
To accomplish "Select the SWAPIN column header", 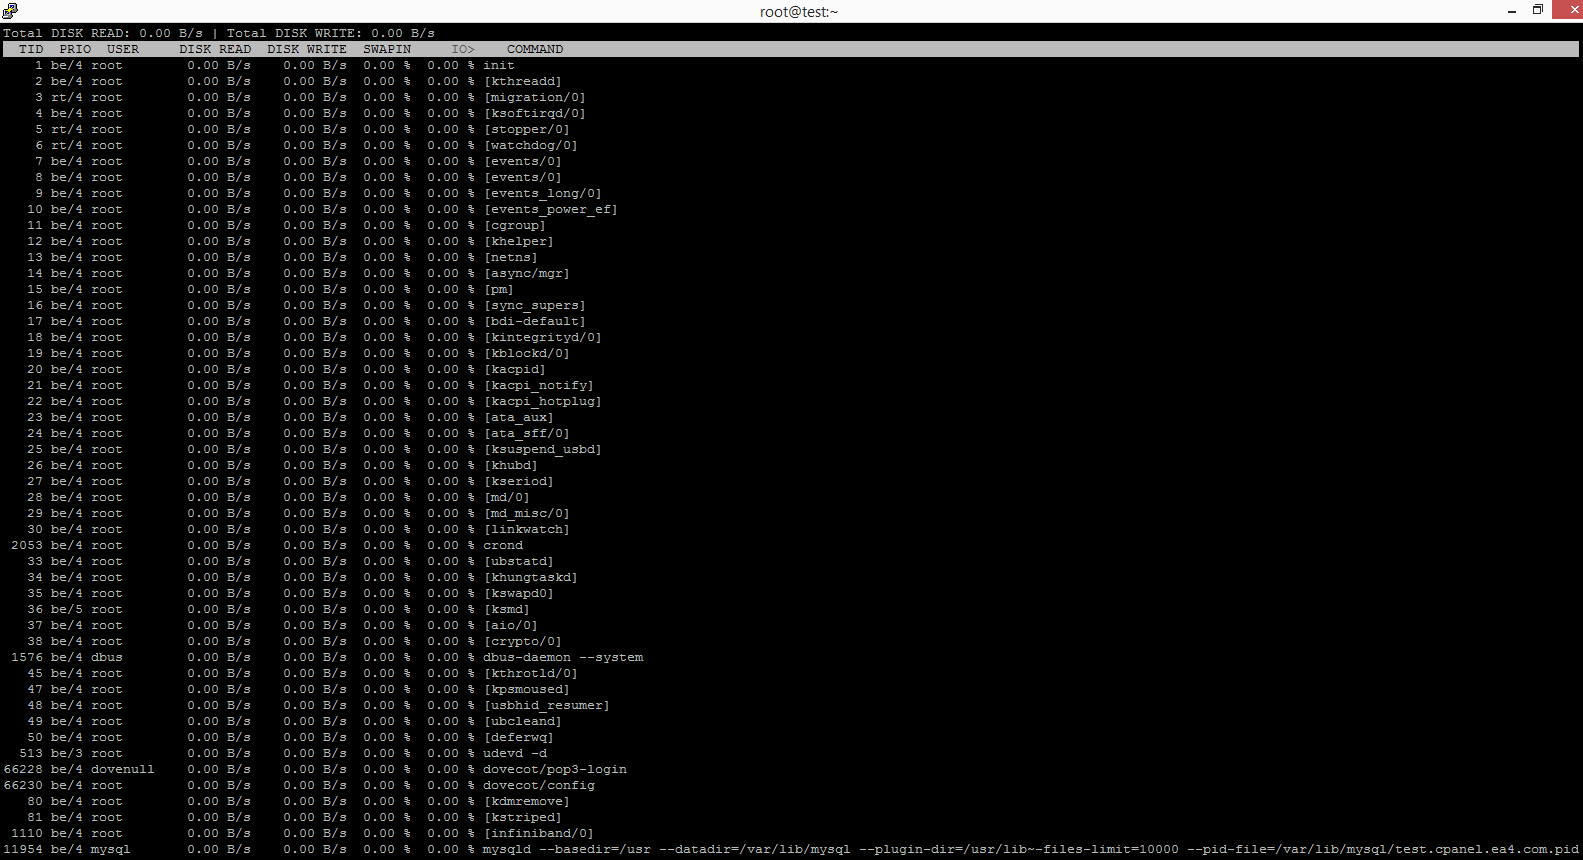I will [x=387, y=49].
